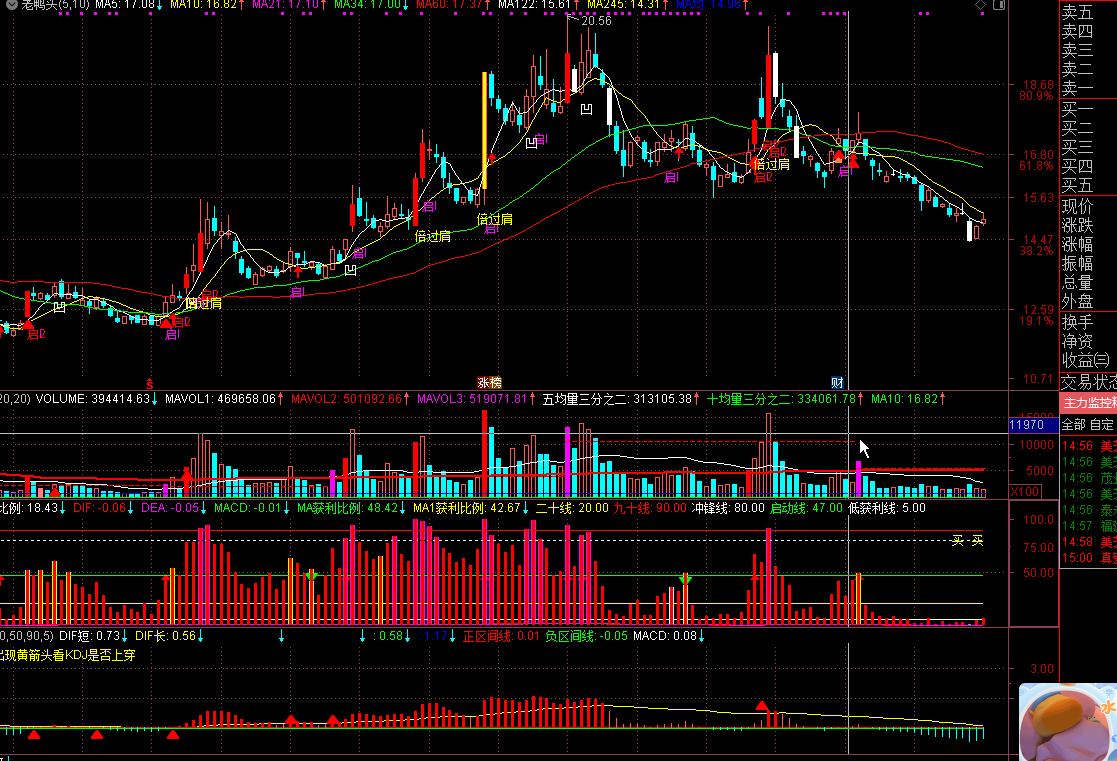The width and height of the screenshot is (1117, 761).
Task: Click the mascot thumbnail
Action: pyautogui.click(x=1068, y=723)
